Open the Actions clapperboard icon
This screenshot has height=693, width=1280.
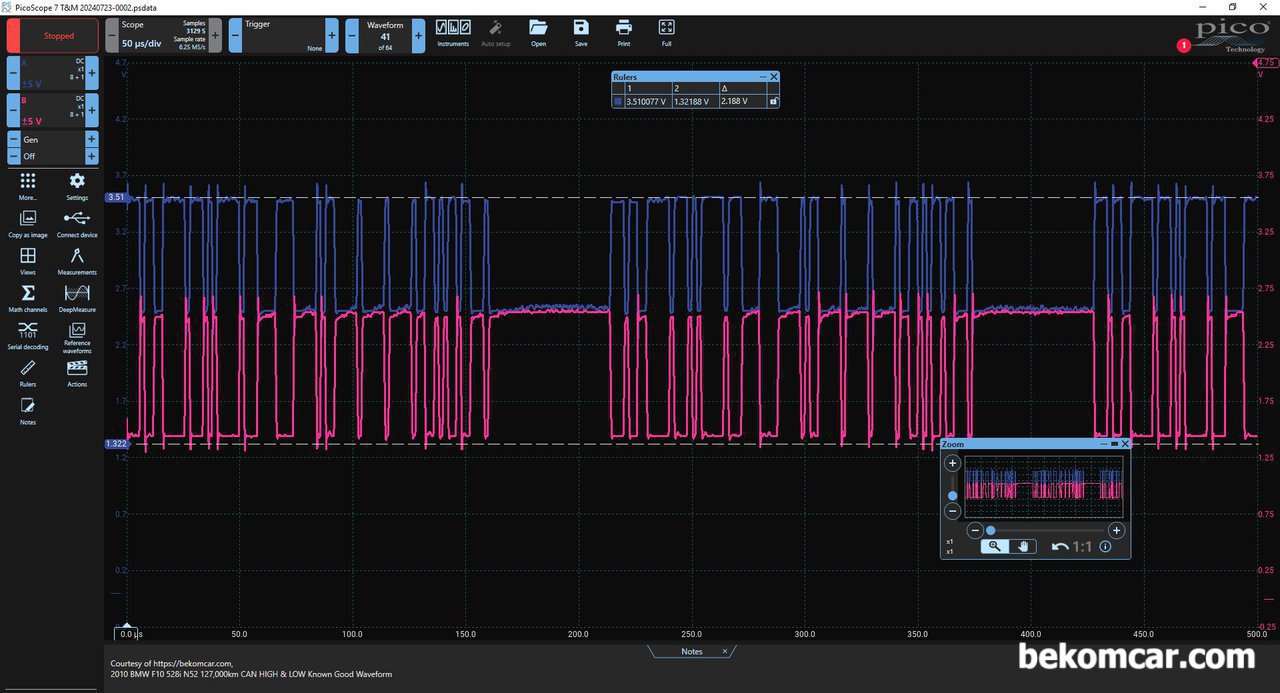pos(77,371)
